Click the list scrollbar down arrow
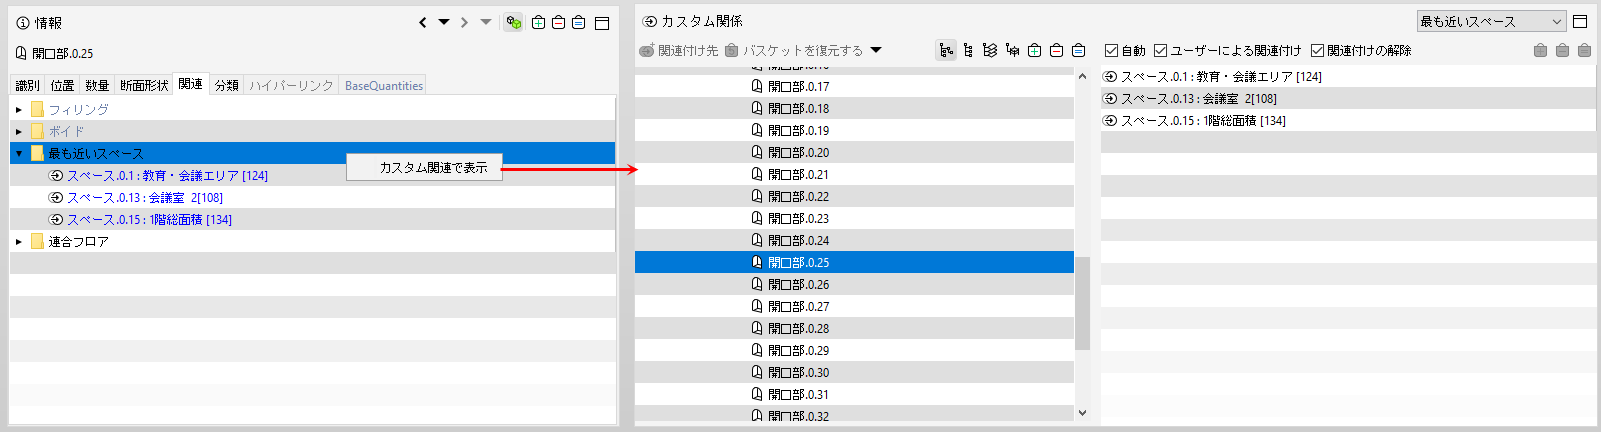Image resolution: width=1601 pixels, height=432 pixels. 1082,412
